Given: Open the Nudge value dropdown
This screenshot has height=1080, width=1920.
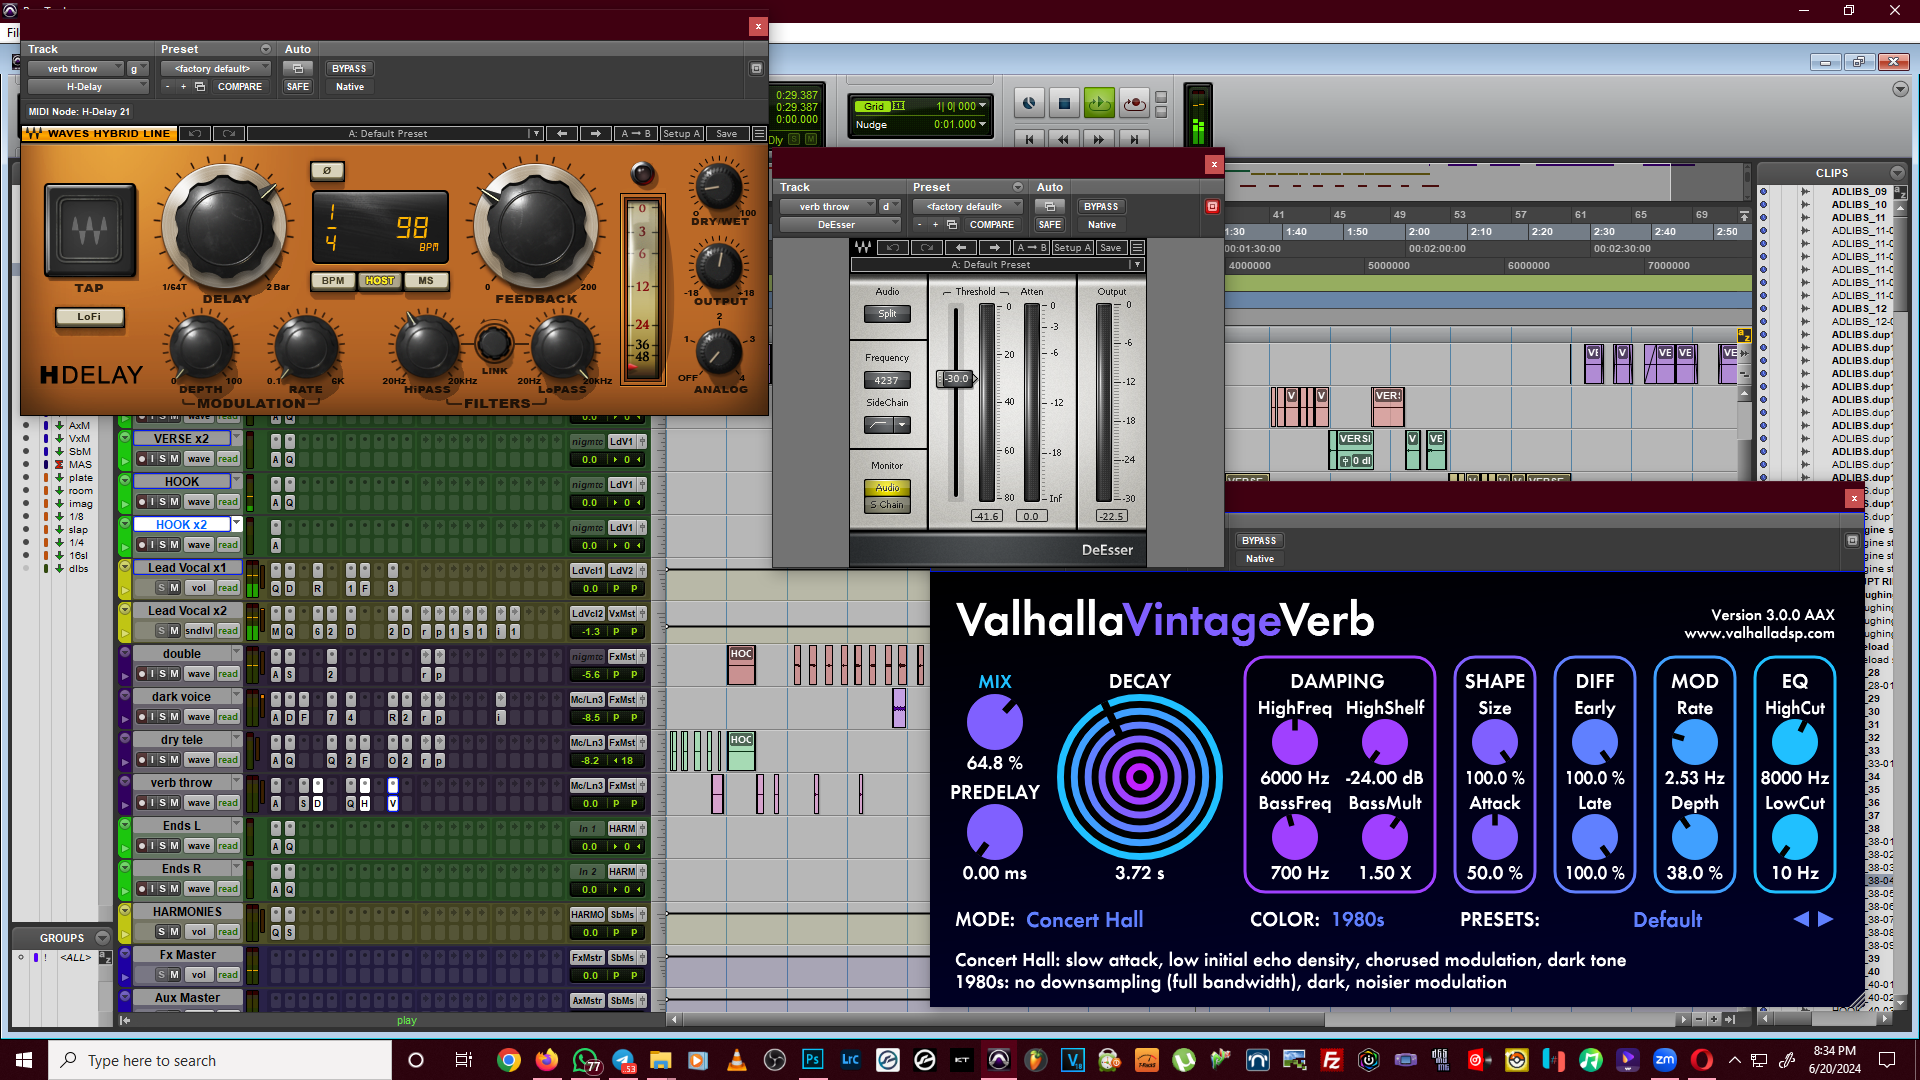Looking at the screenshot, I should click(982, 125).
